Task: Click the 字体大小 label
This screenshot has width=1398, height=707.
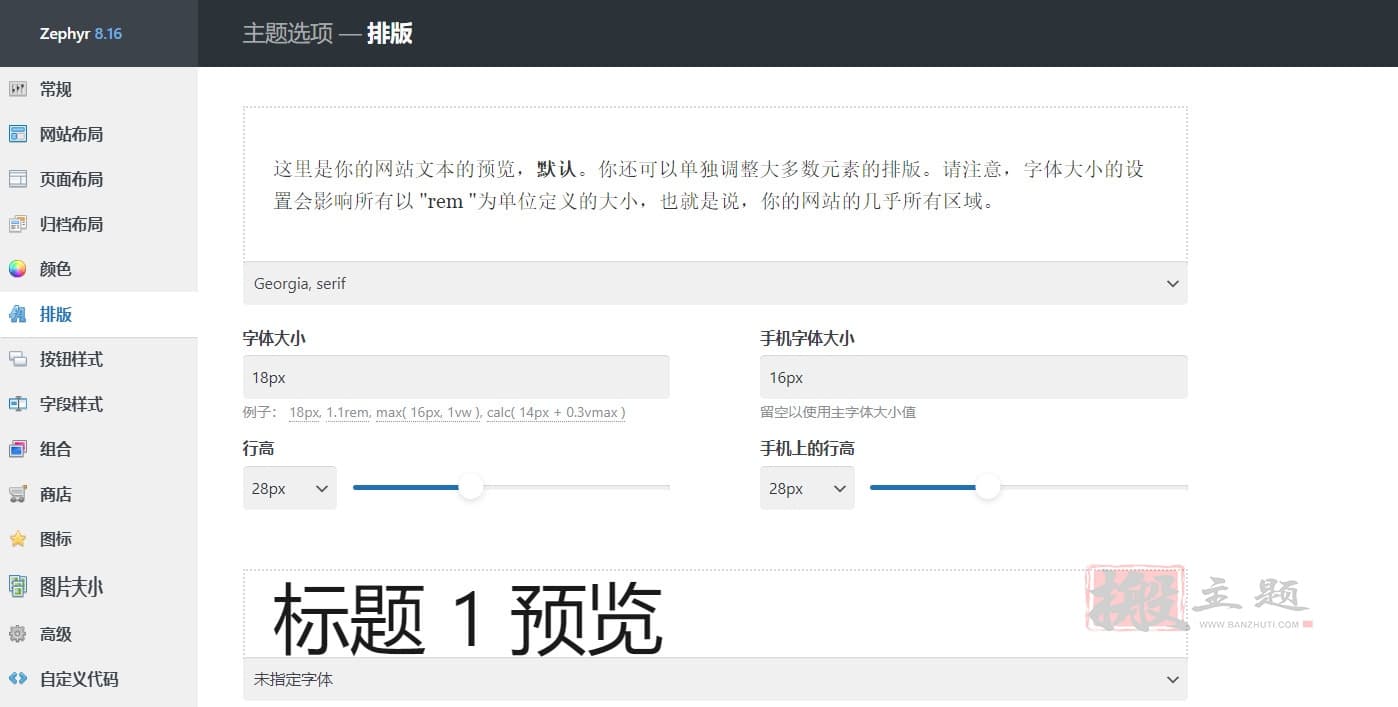Action: 274,338
